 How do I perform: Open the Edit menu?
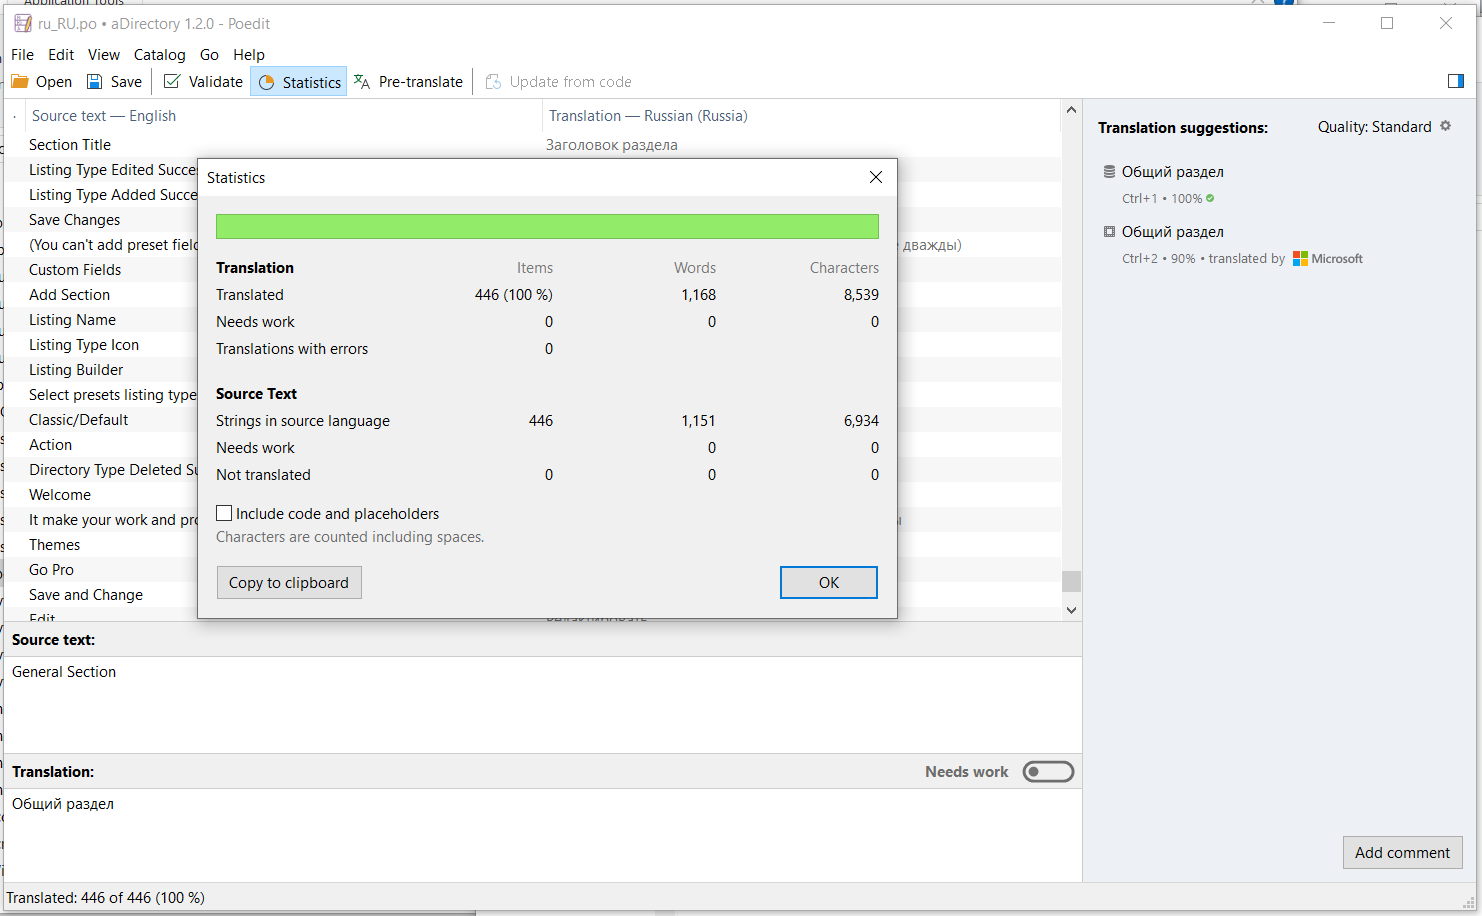[x=61, y=55]
